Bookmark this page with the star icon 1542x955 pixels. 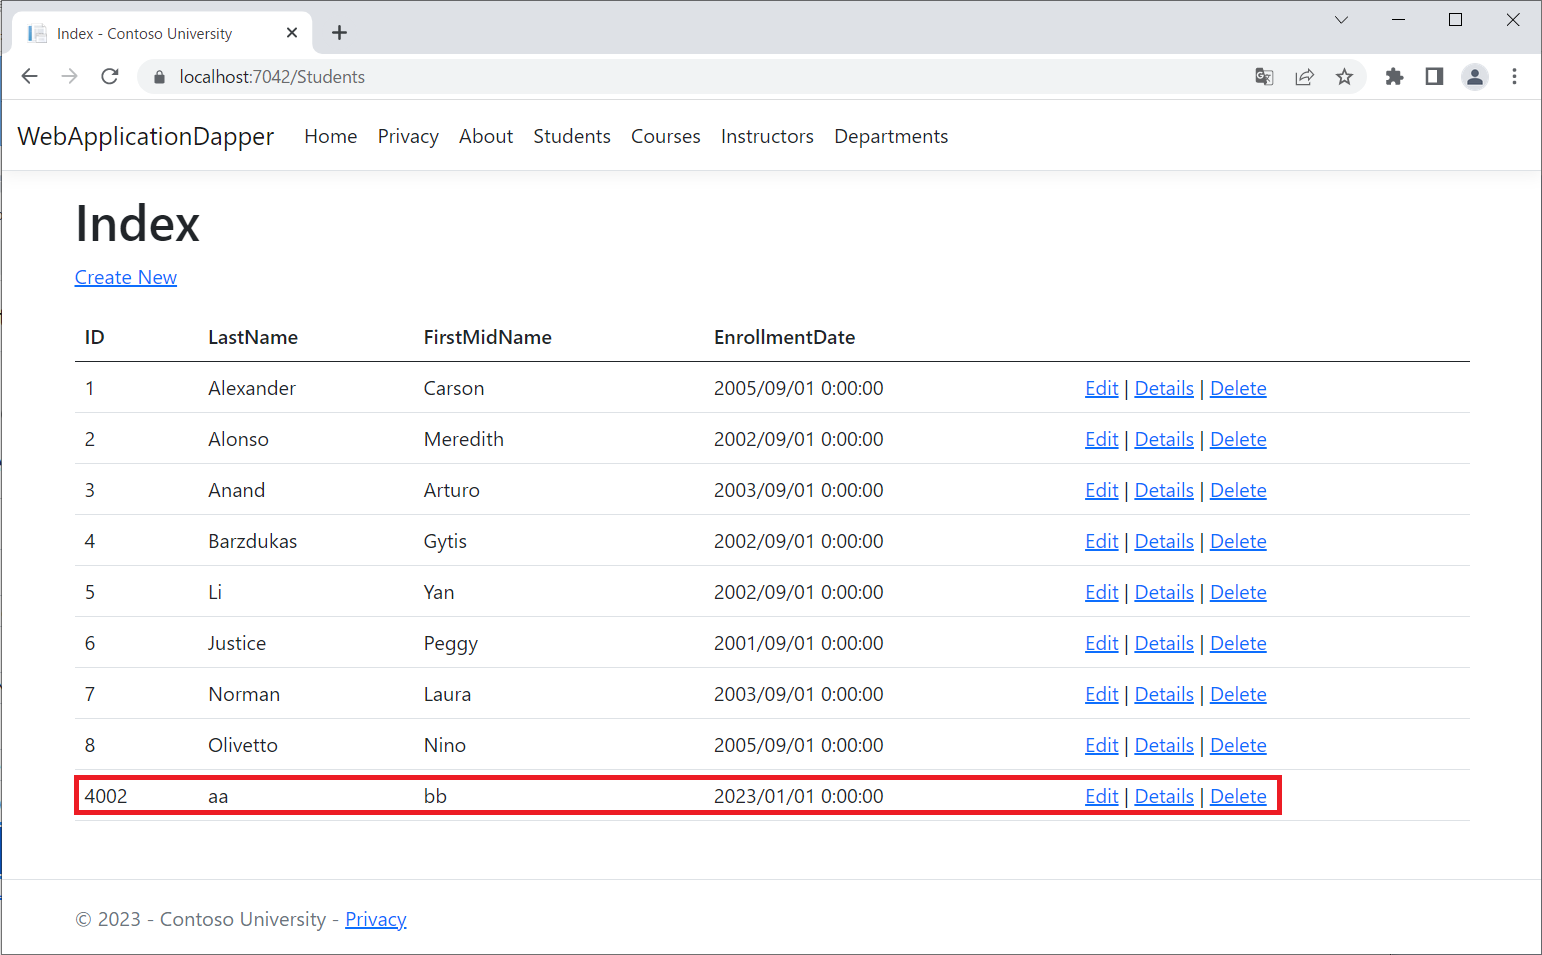1344,77
